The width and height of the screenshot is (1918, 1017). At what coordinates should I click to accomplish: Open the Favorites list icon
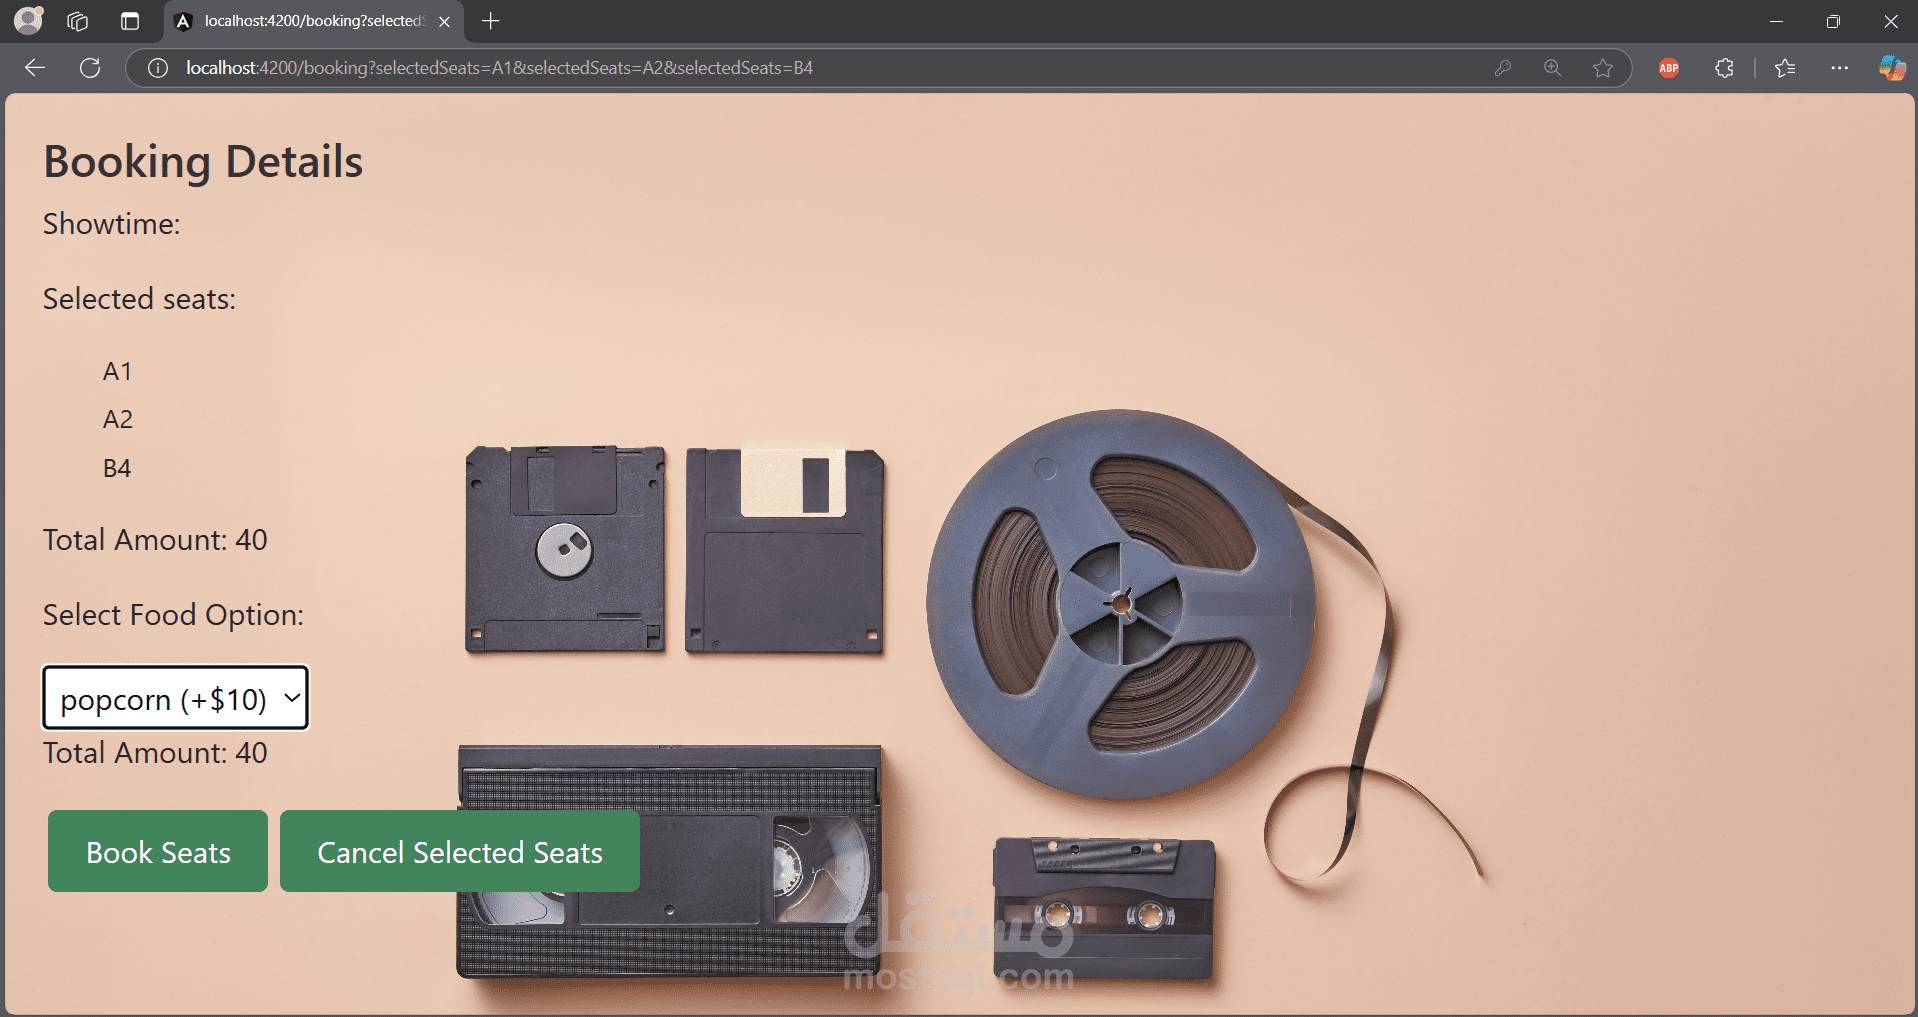[x=1785, y=68]
